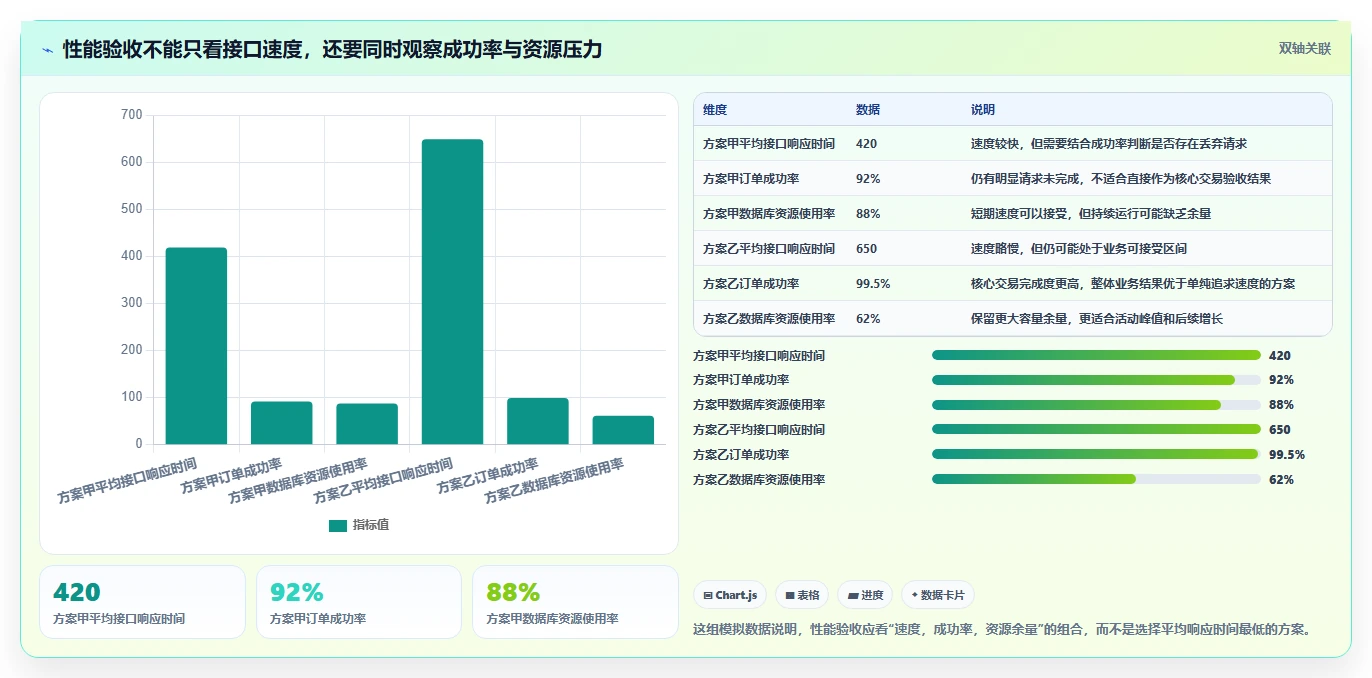Click the 420 value in the table
Viewport: 1372px width, 678px height.
[866, 144]
